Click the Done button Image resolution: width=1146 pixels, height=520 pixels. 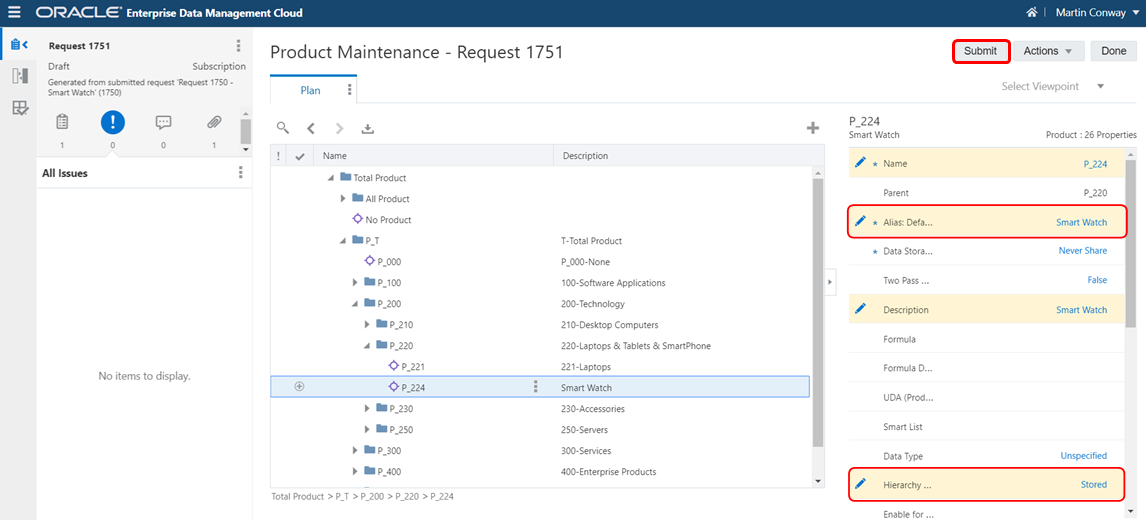point(1114,51)
